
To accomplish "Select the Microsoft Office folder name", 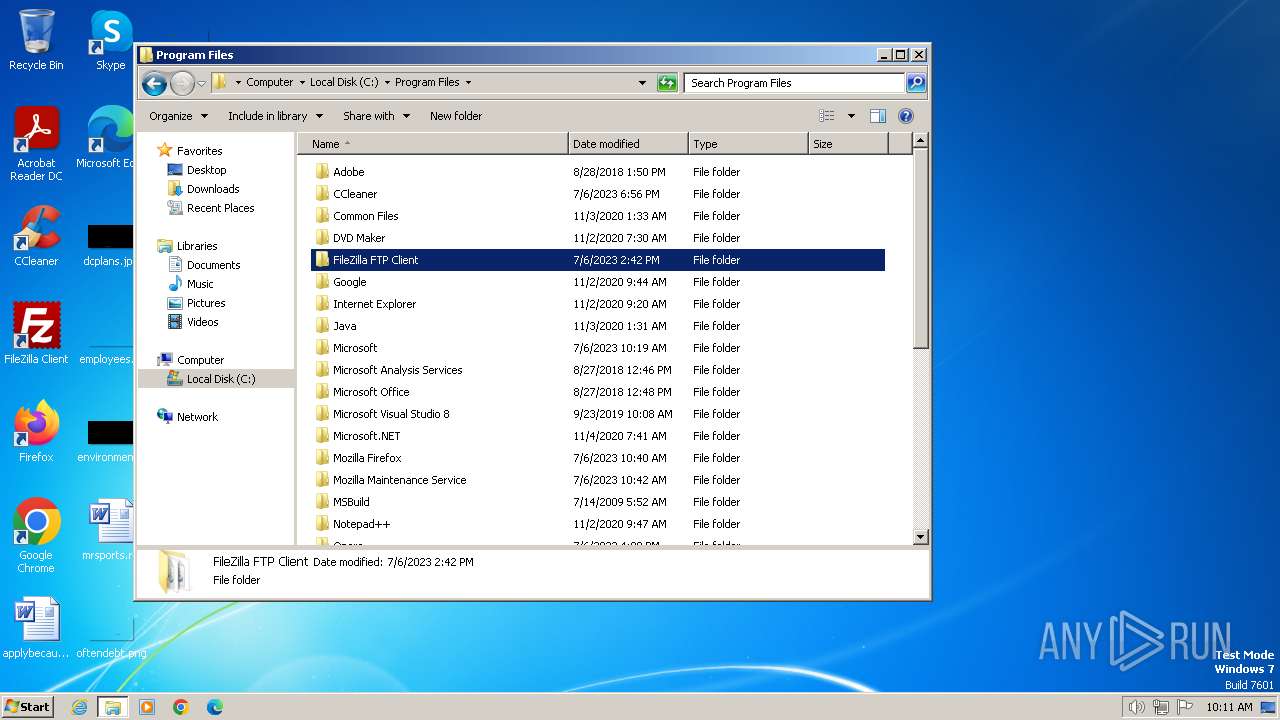I will pos(371,392).
